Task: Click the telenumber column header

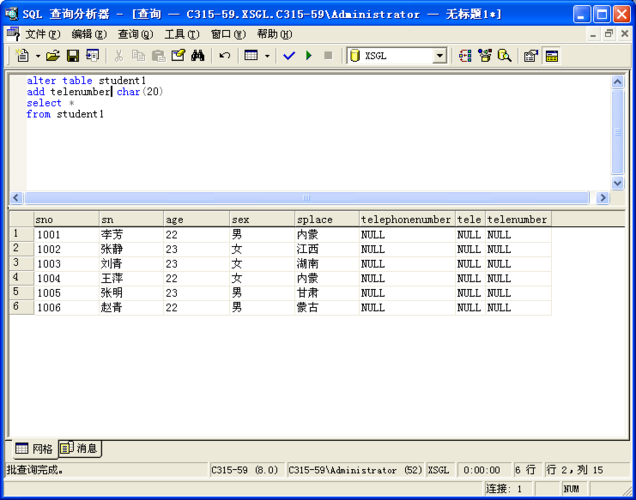Action: [518, 219]
